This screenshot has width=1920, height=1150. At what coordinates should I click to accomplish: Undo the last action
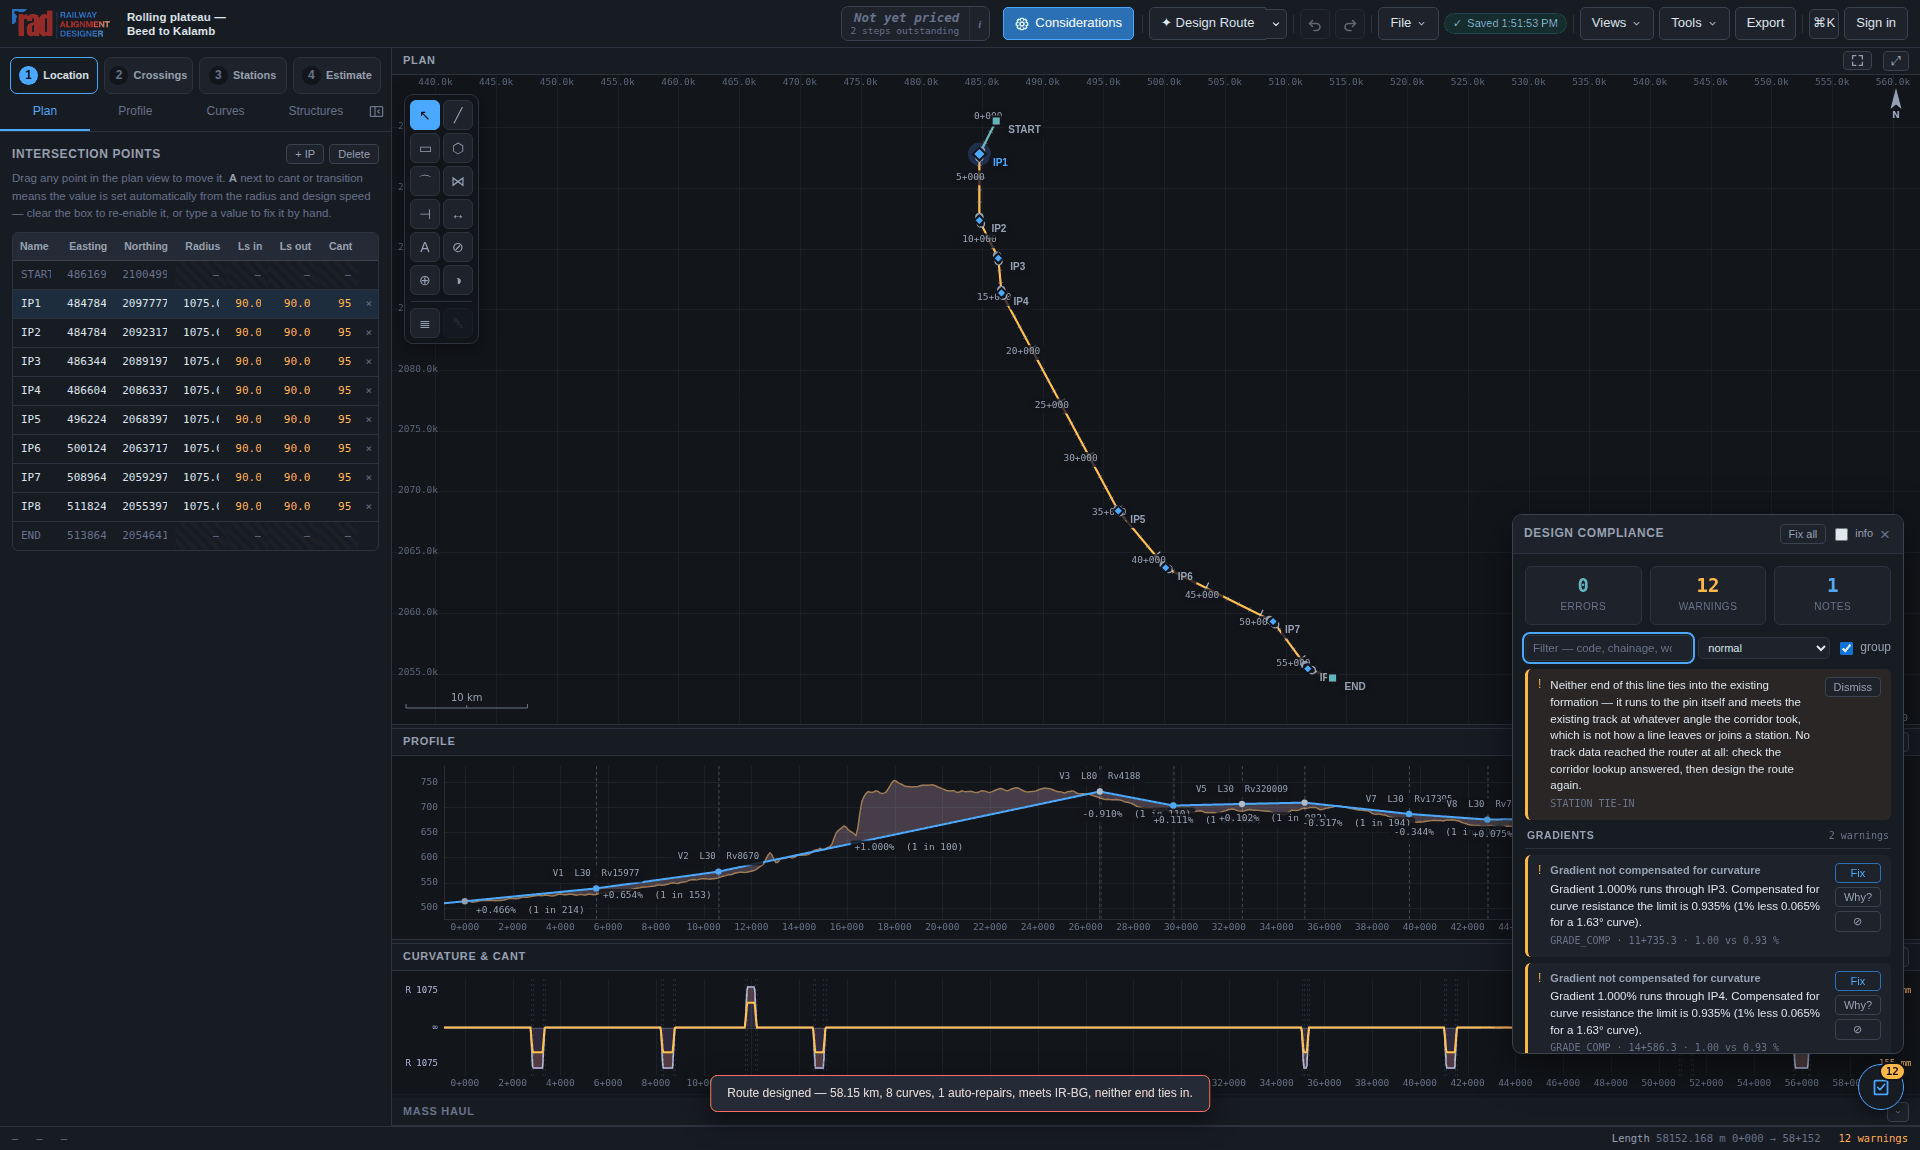[x=1315, y=24]
